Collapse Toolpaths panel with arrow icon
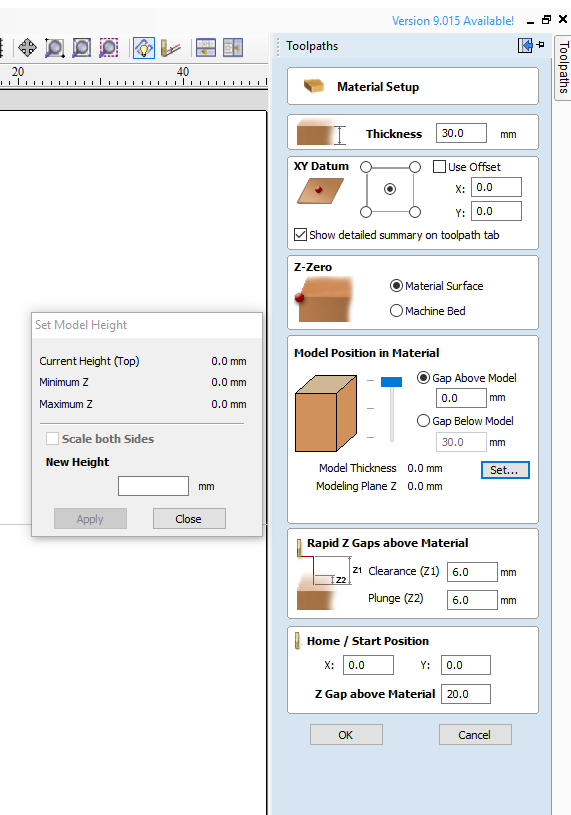 click(x=525, y=46)
